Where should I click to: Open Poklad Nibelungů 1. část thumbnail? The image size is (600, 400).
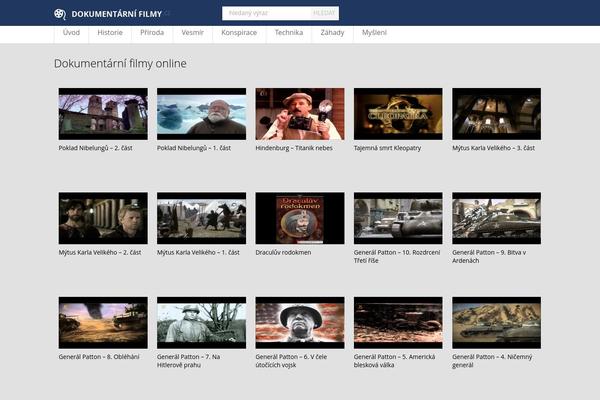click(201, 114)
